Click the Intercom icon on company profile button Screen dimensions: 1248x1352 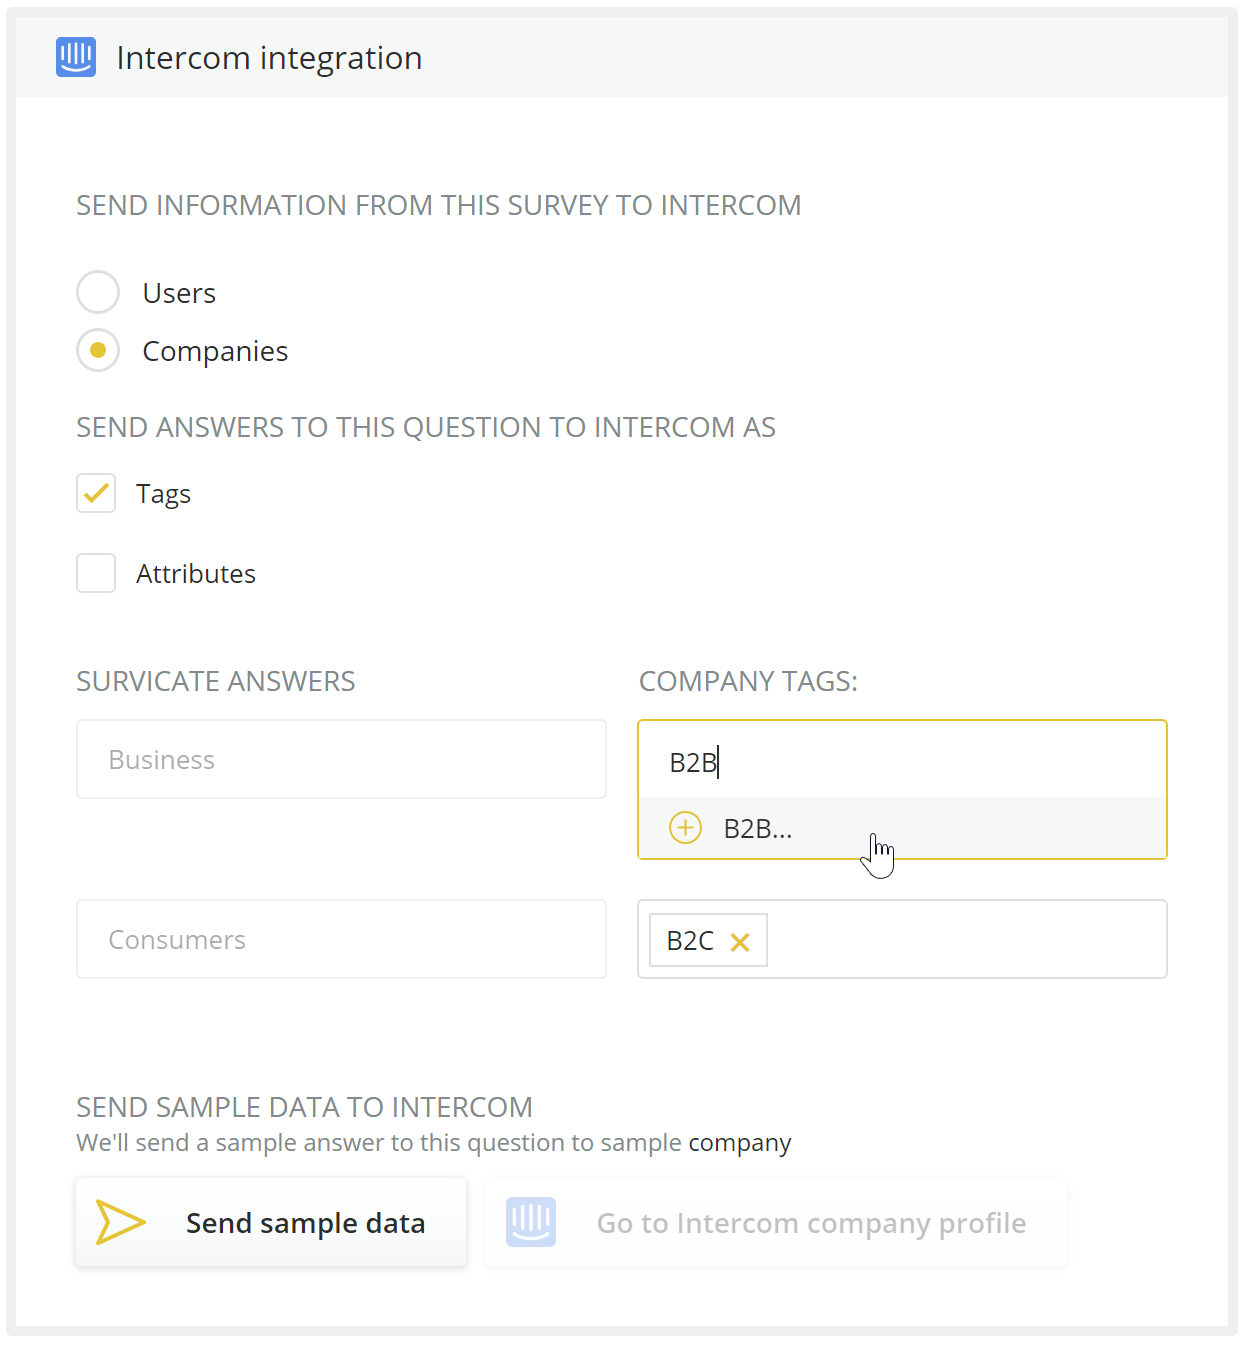pyautogui.click(x=531, y=1222)
